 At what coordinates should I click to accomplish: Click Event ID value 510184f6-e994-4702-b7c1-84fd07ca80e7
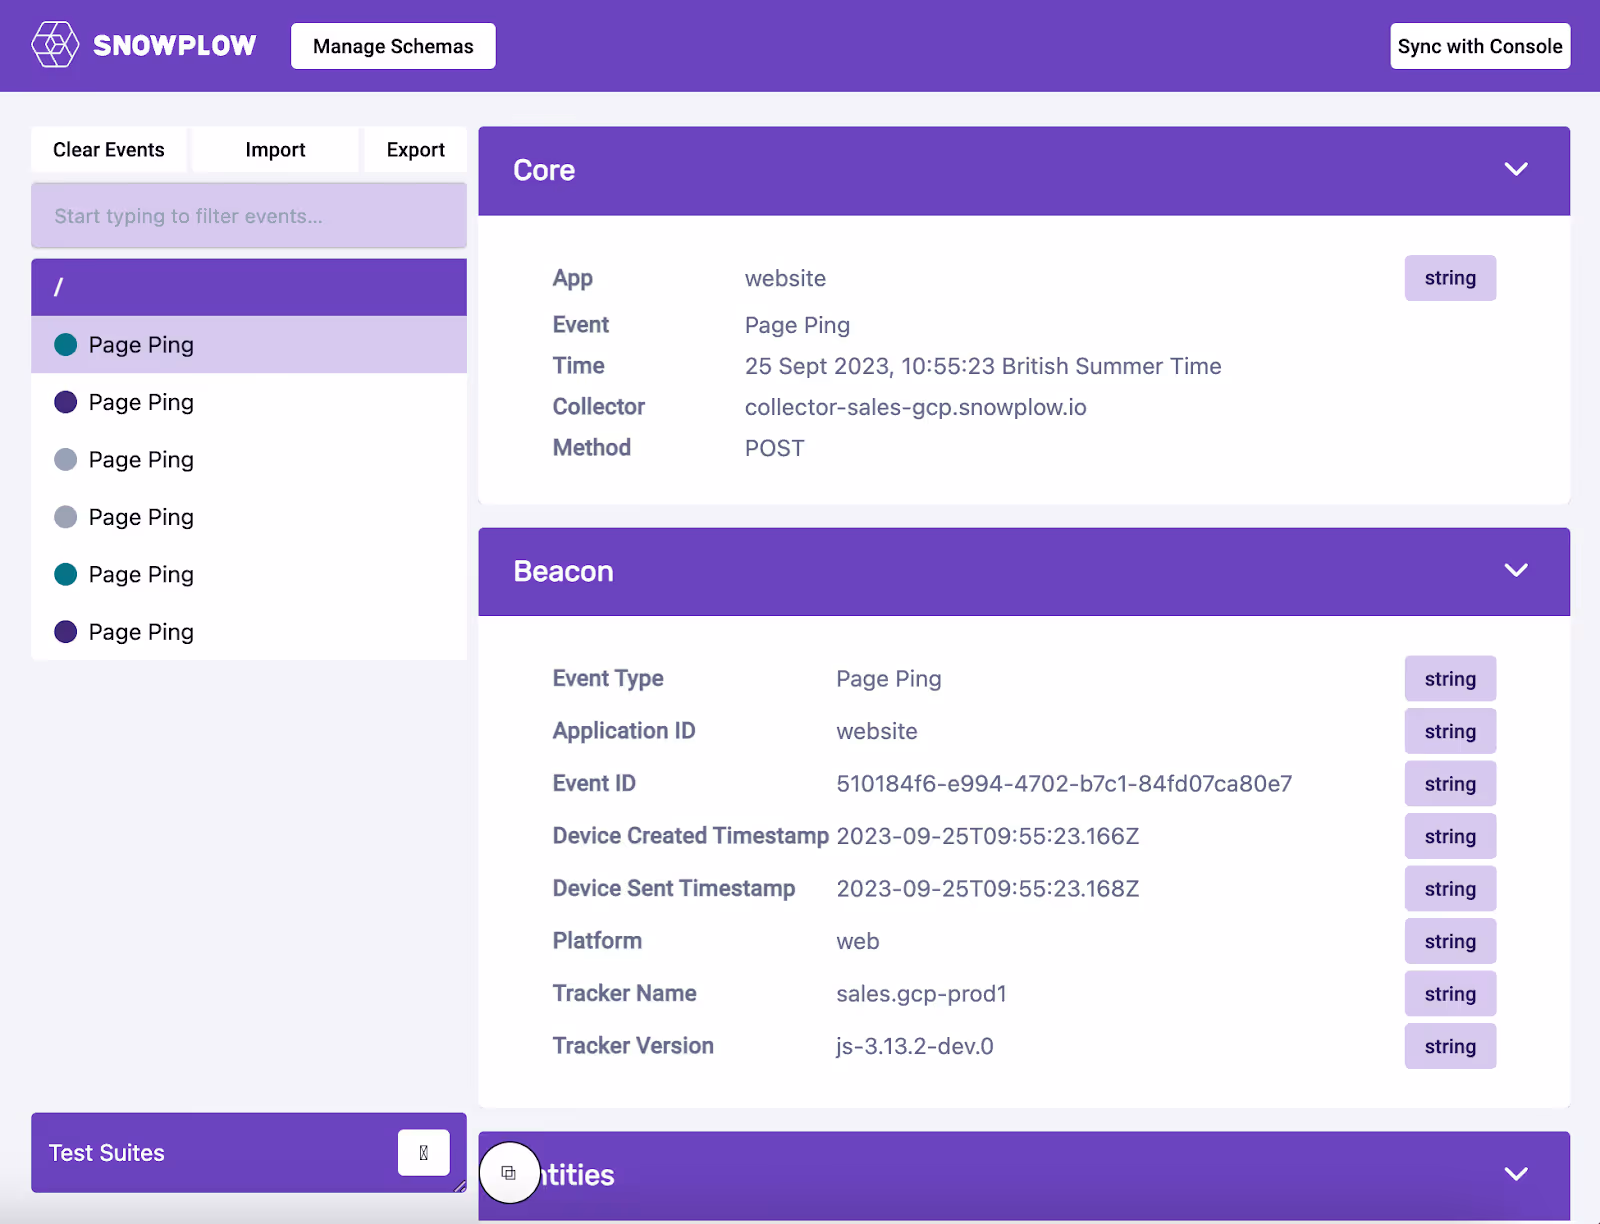(1064, 784)
